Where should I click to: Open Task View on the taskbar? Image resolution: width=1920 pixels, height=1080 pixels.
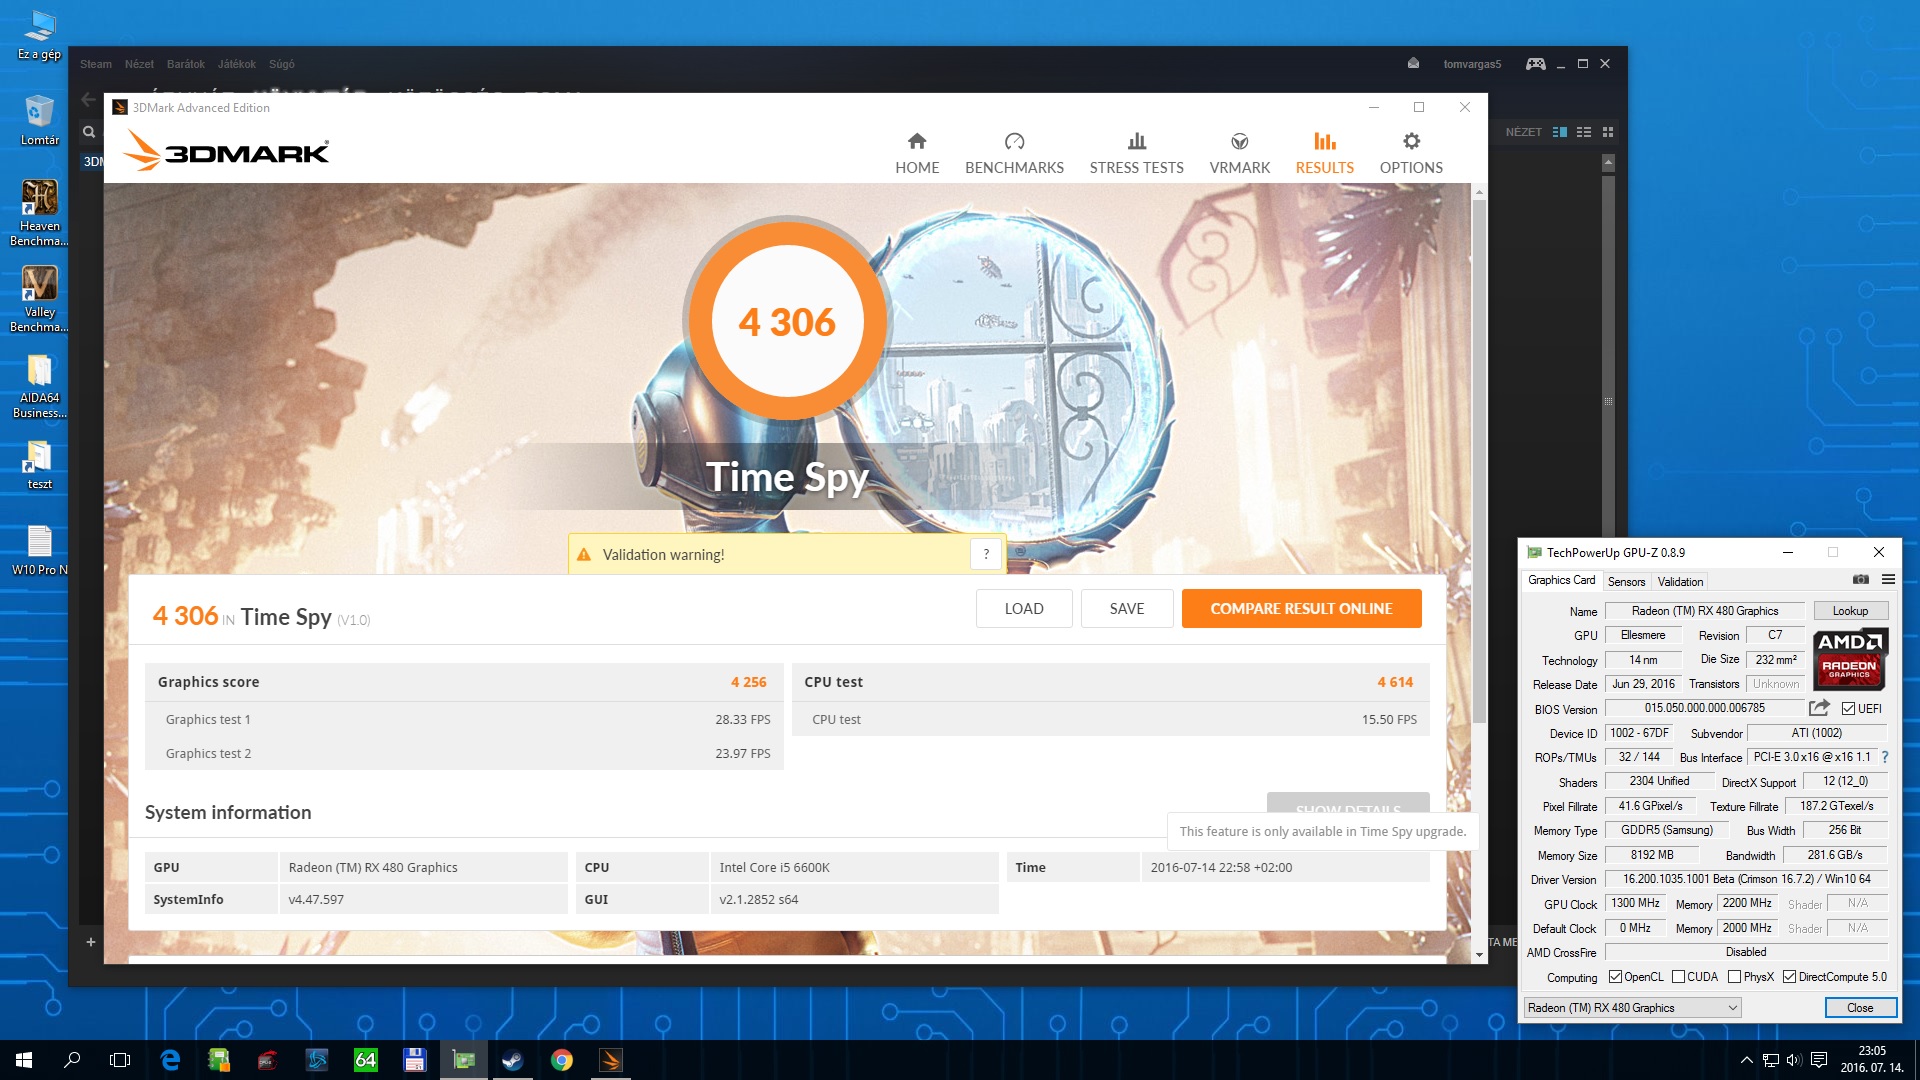tap(120, 1060)
